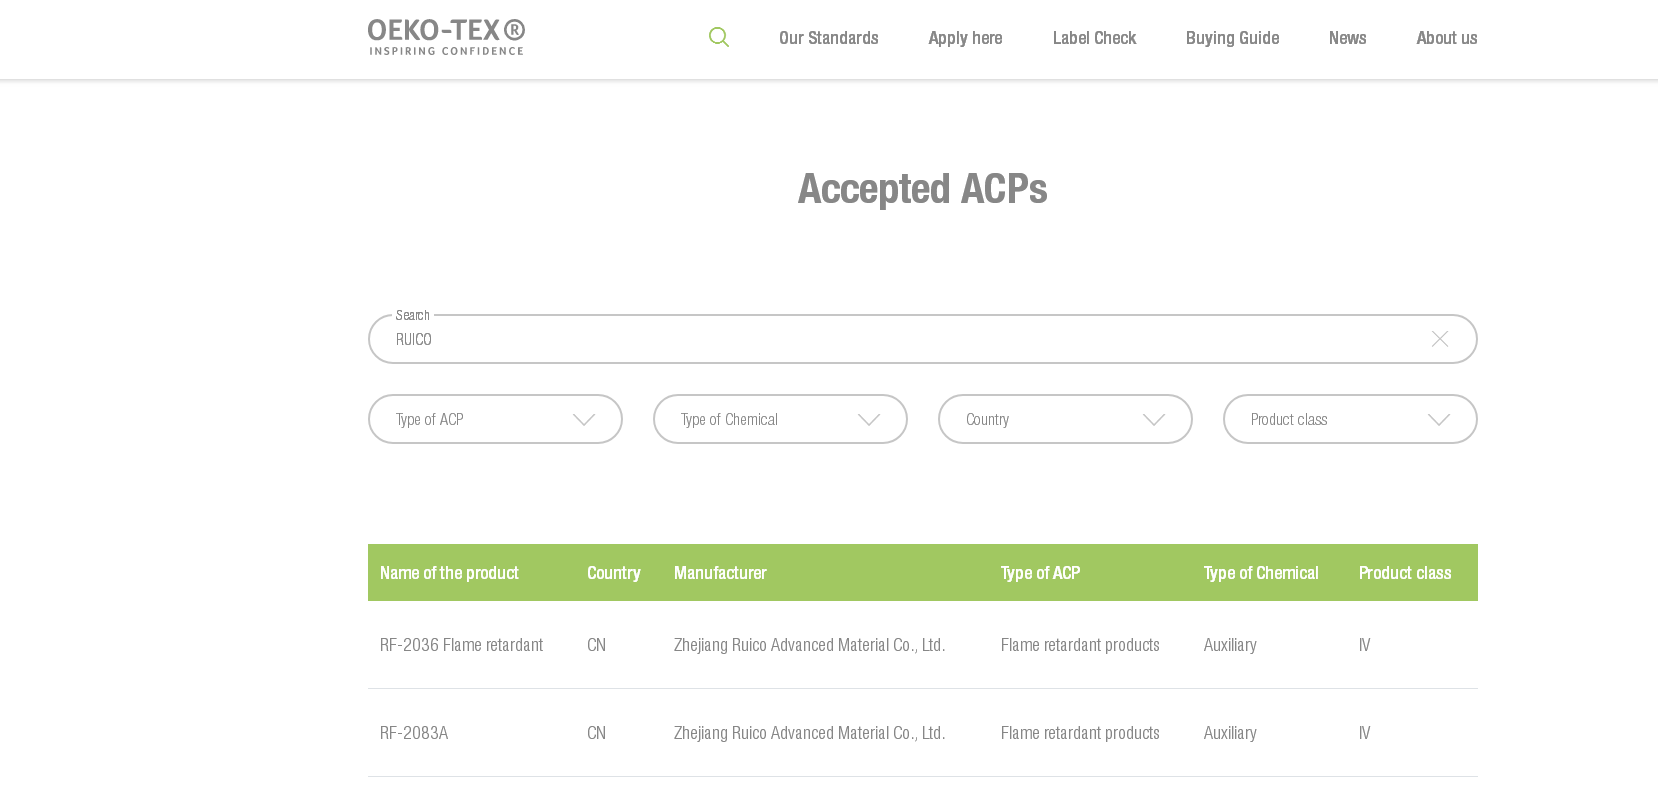This screenshot has width=1658, height=797.
Task: Go to the Apply here menu
Action: 965,38
